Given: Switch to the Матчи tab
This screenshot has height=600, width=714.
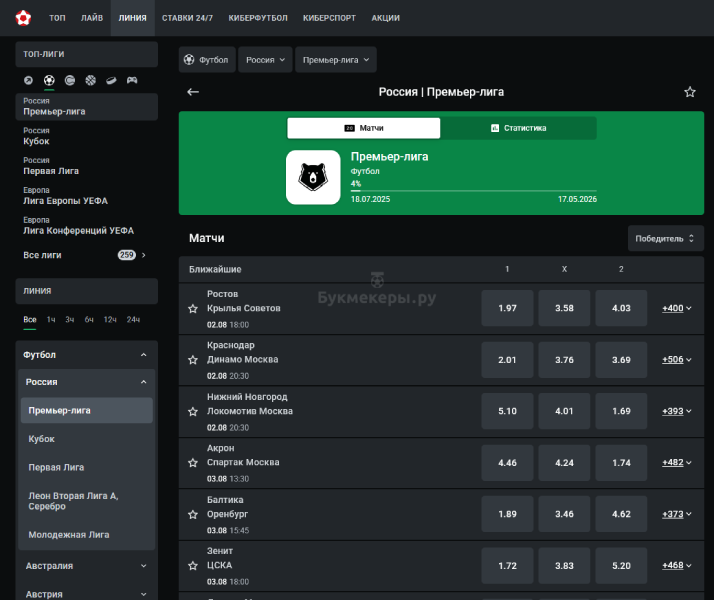Looking at the screenshot, I should click(x=363, y=128).
